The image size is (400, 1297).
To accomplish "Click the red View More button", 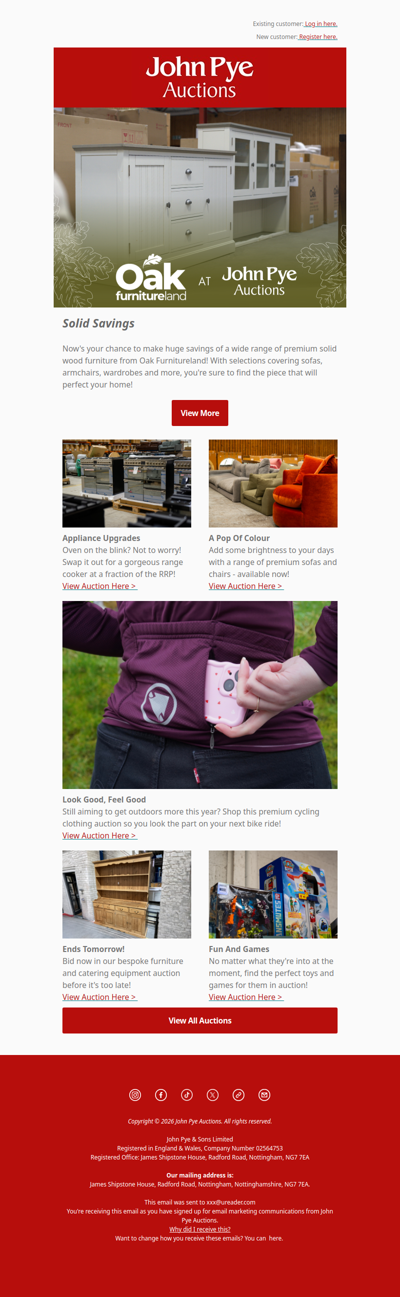I will coord(200,413).
